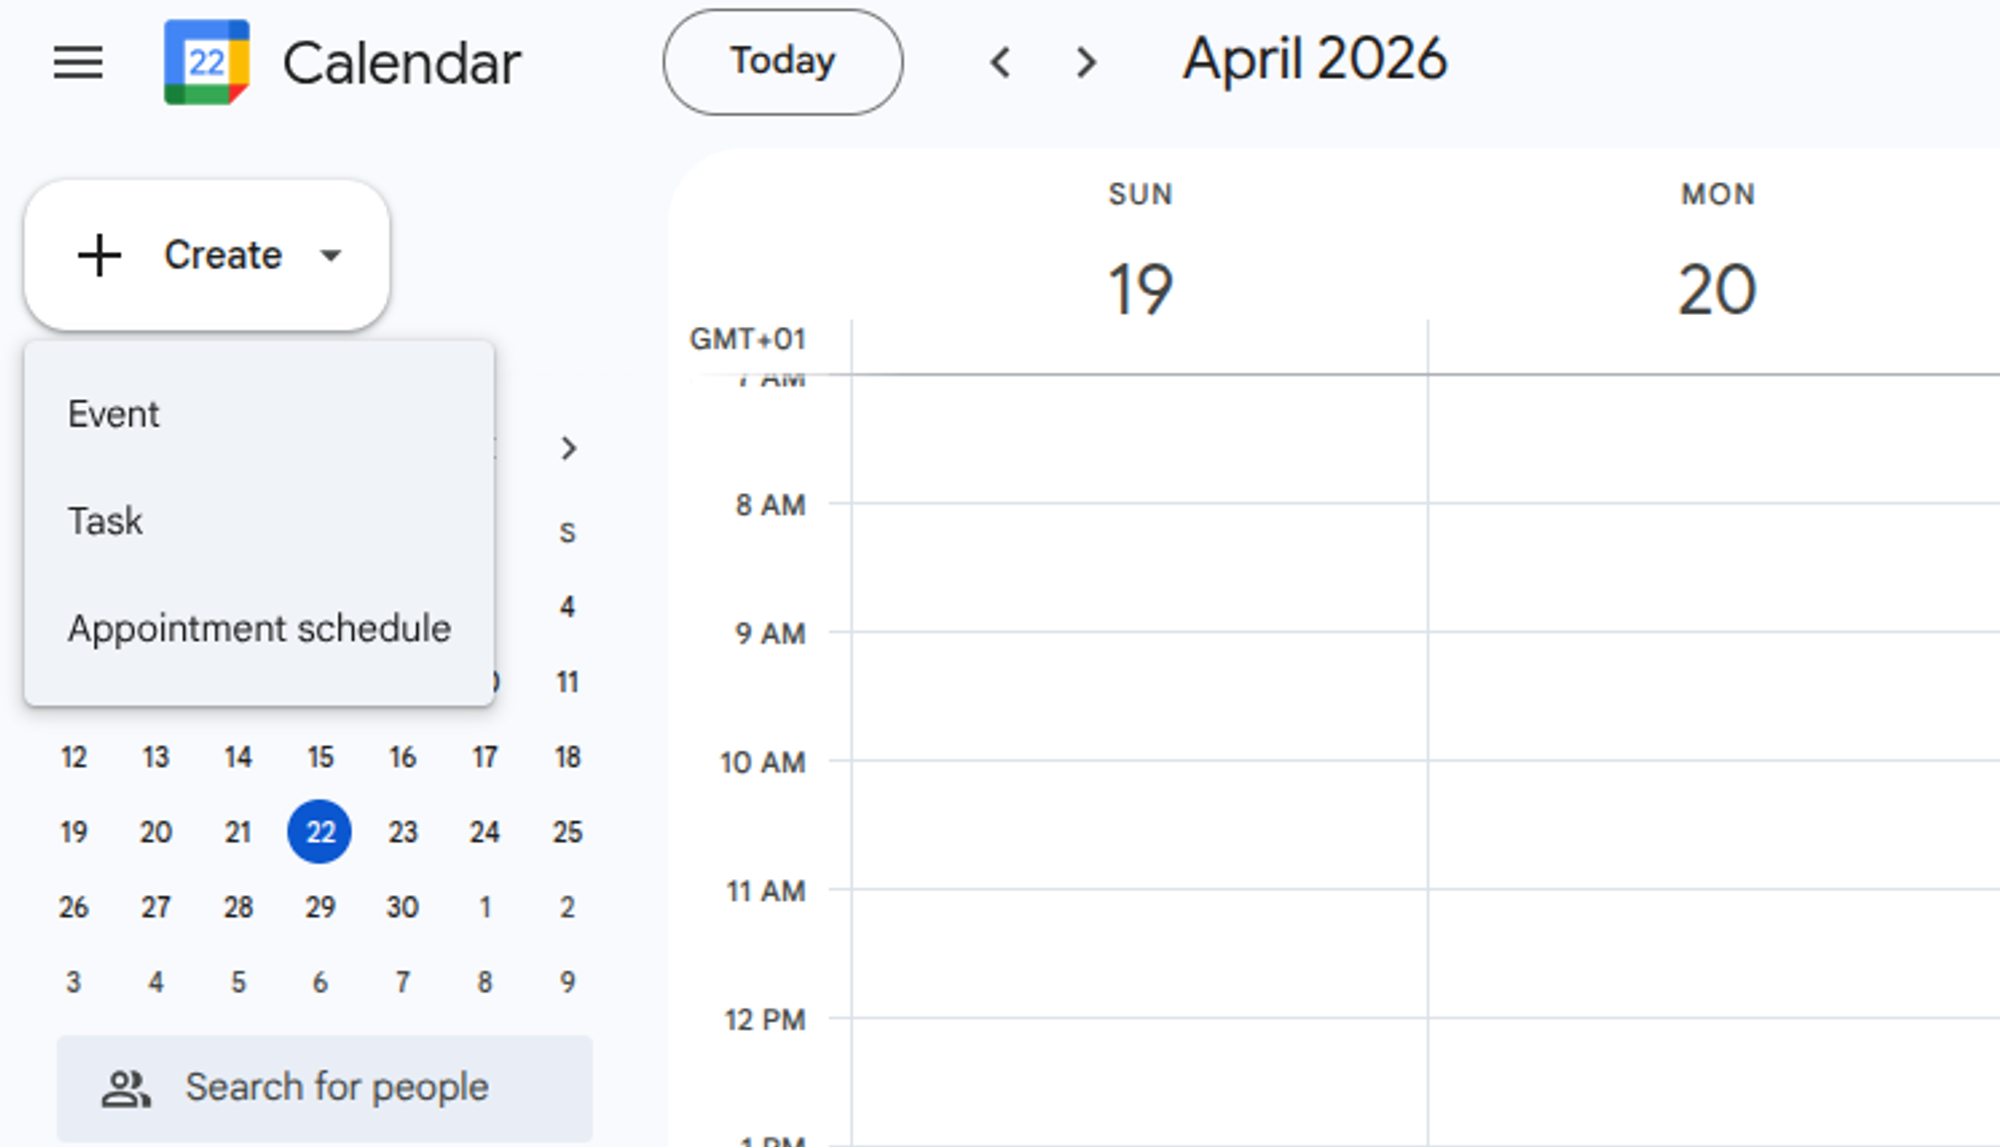Choose Appointment schedule from the Create menu
Screen dimensions: 2000x1147
point(258,628)
